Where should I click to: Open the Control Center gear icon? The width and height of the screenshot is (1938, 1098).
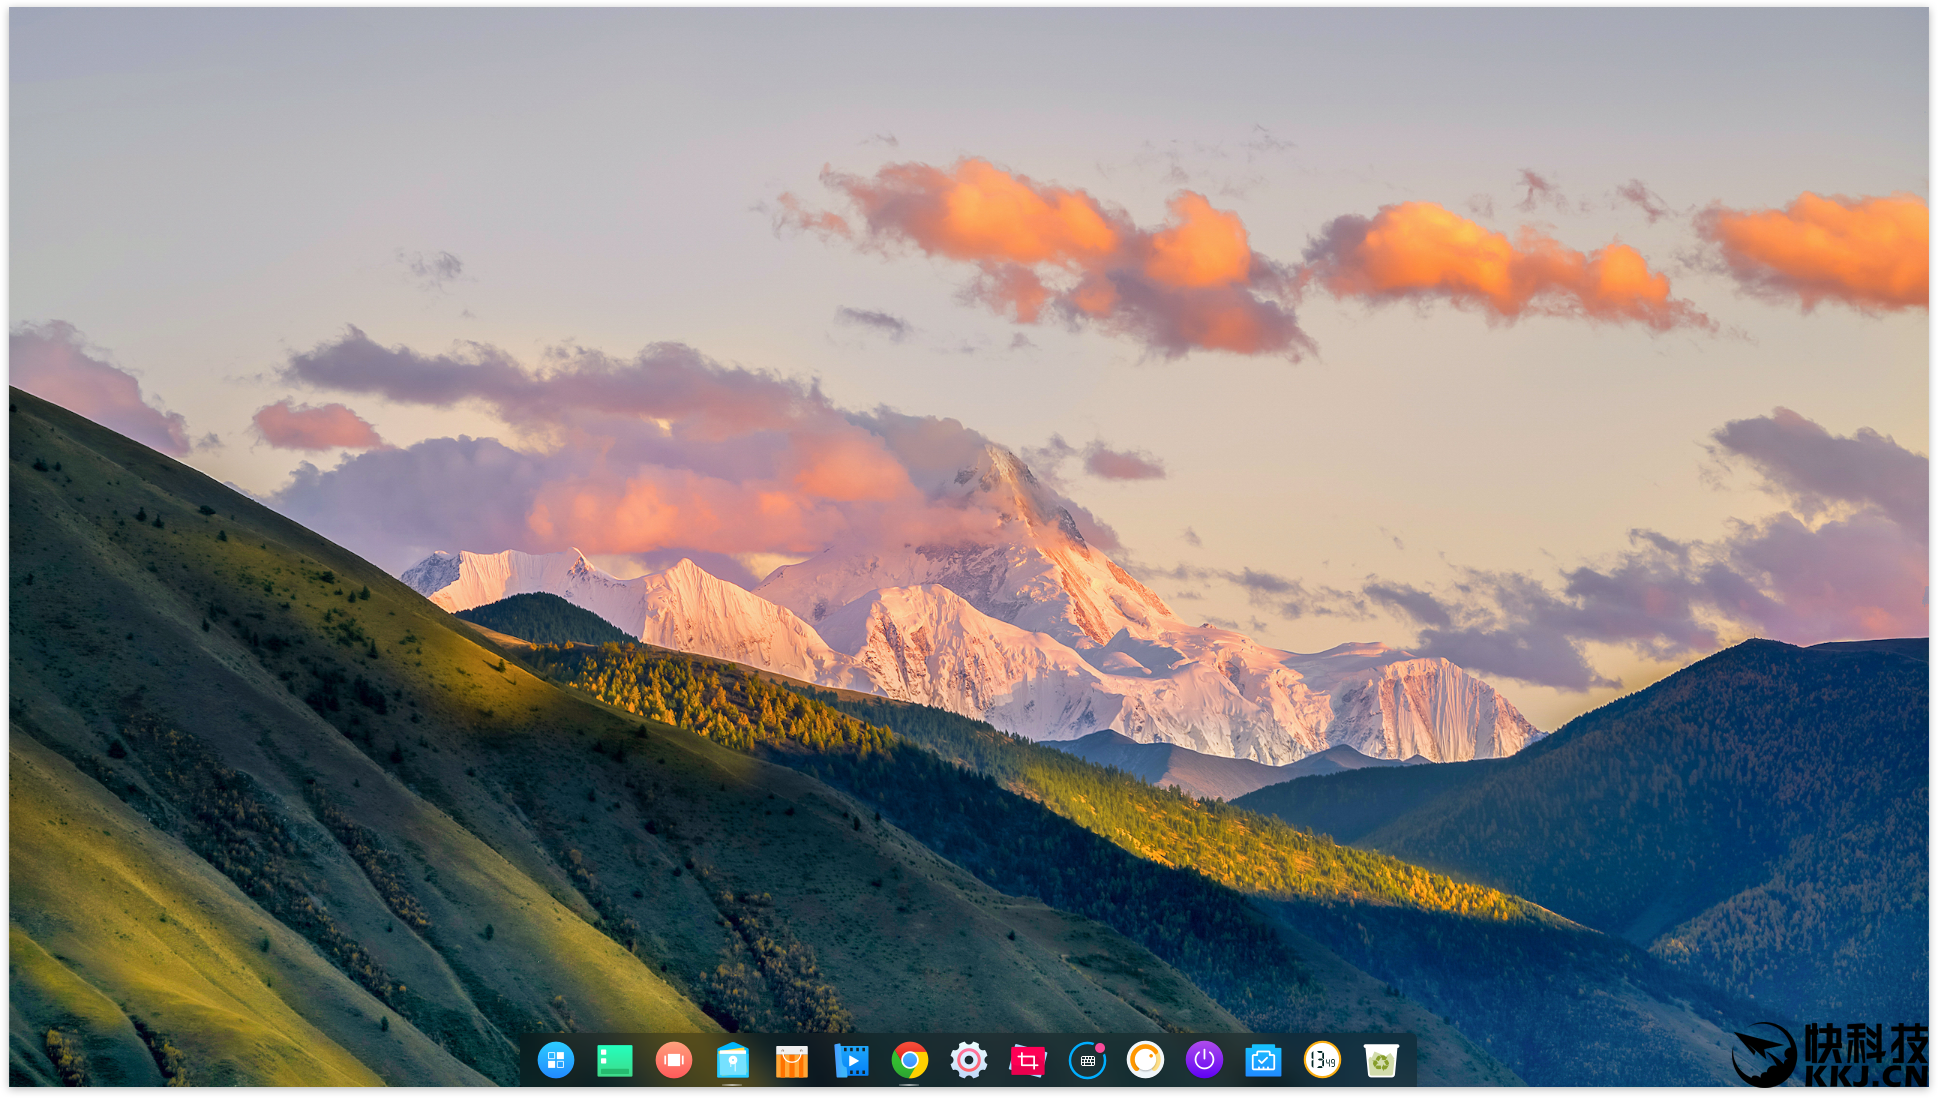coord(969,1060)
